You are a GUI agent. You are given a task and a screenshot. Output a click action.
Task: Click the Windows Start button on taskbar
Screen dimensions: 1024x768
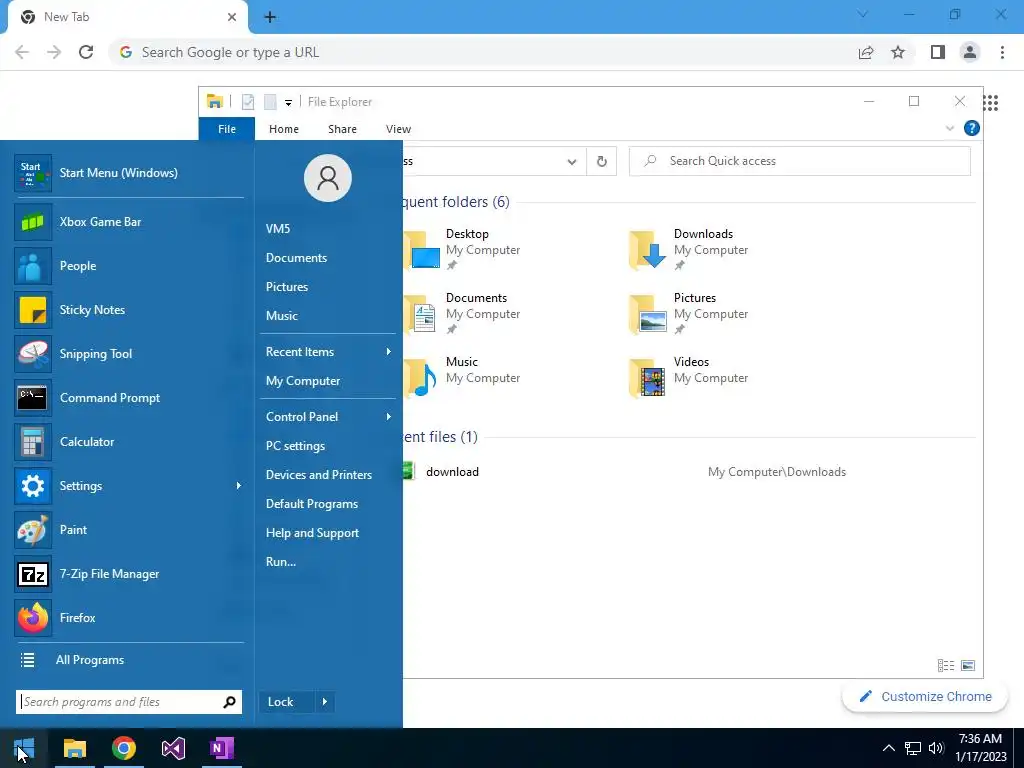24,748
